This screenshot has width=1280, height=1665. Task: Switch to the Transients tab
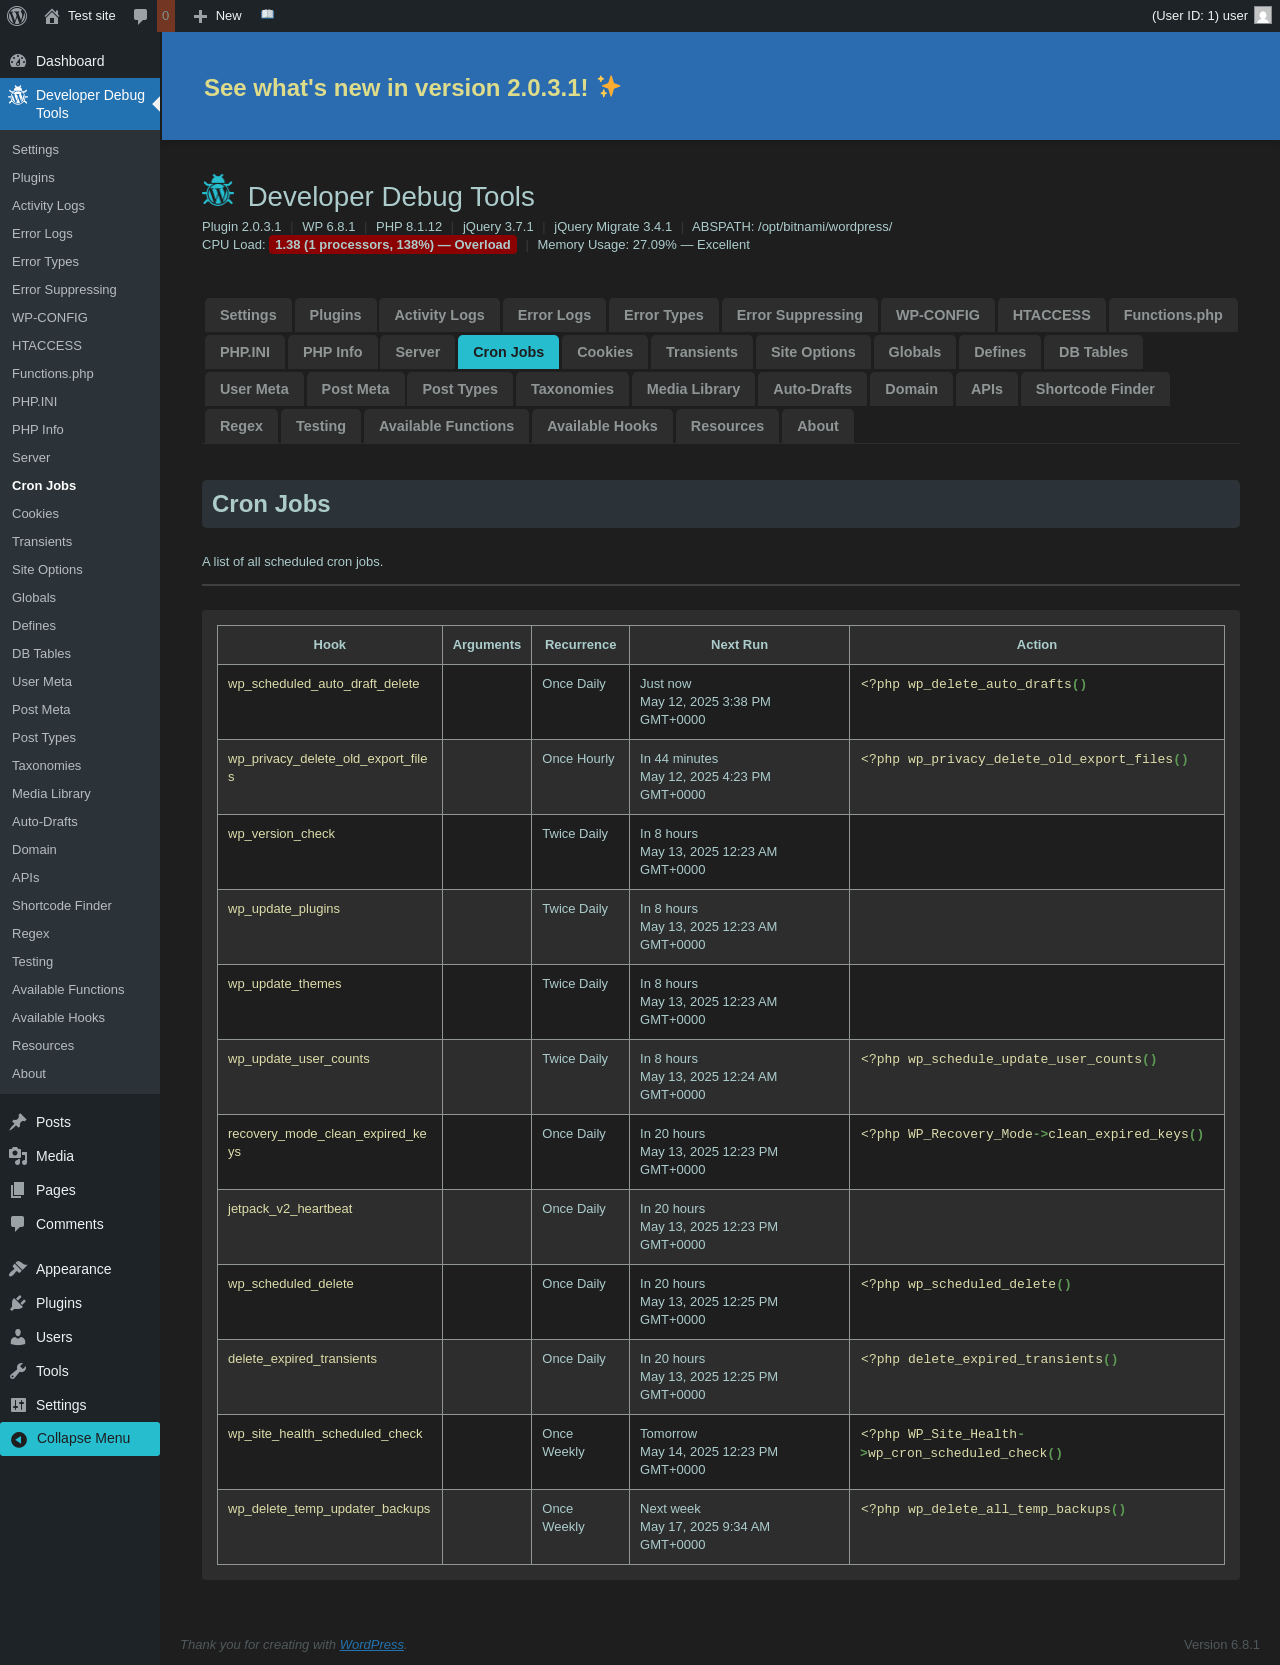pos(701,352)
